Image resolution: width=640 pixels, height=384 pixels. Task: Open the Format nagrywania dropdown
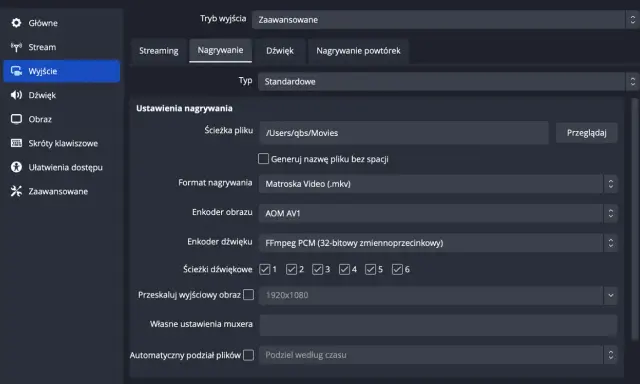pyautogui.click(x=438, y=184)
